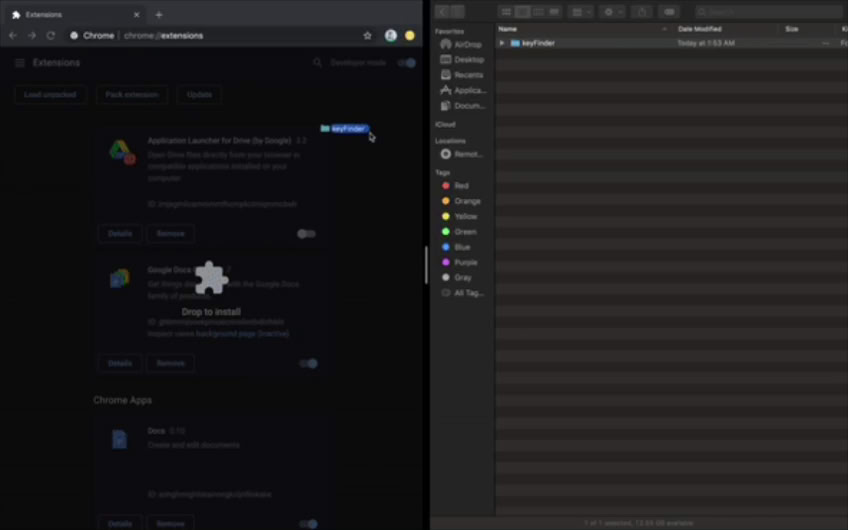This screenshot has height=530, width=848.
Task: Bookmark this page with the star
Action: click(x=367, y=36)
